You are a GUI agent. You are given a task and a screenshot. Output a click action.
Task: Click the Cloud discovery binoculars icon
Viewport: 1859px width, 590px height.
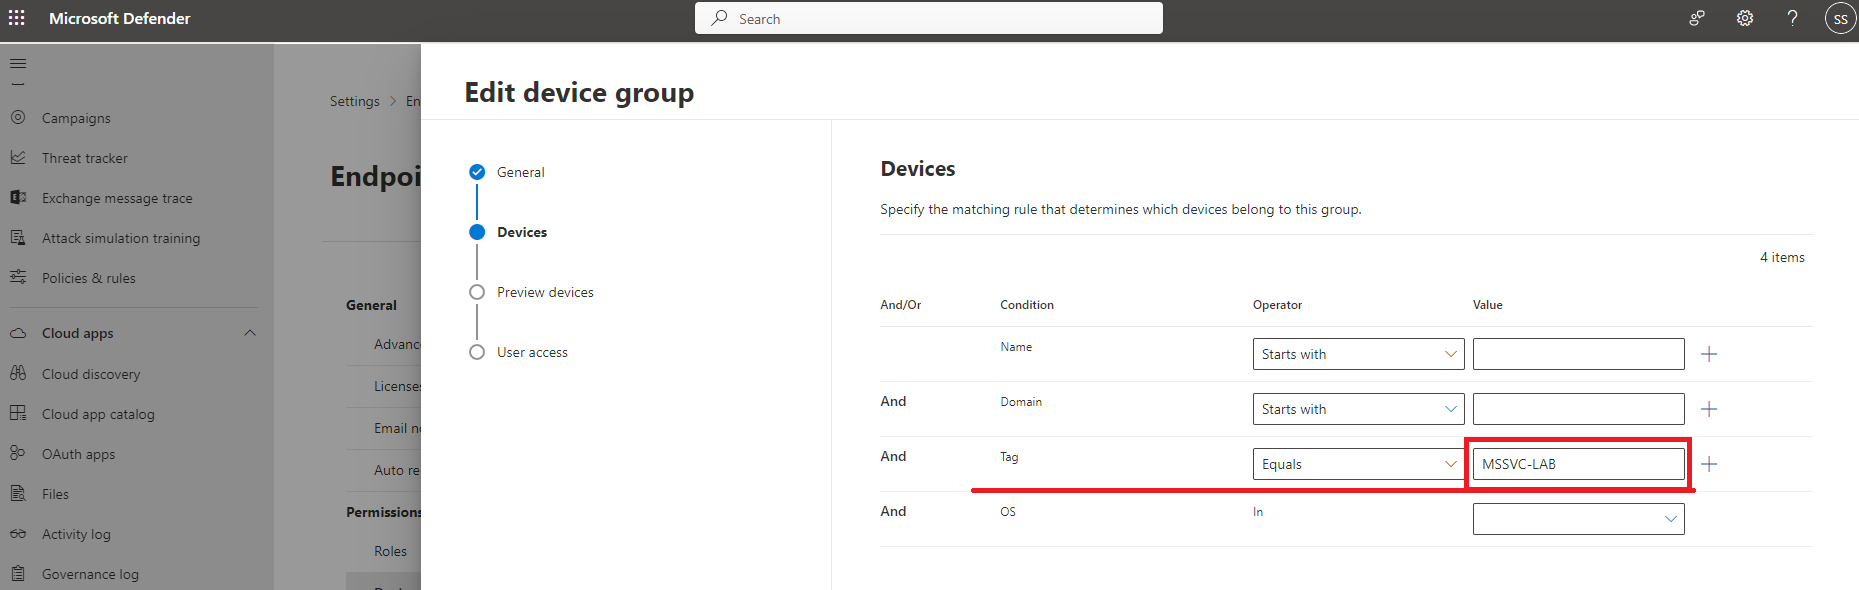(18, 373)
